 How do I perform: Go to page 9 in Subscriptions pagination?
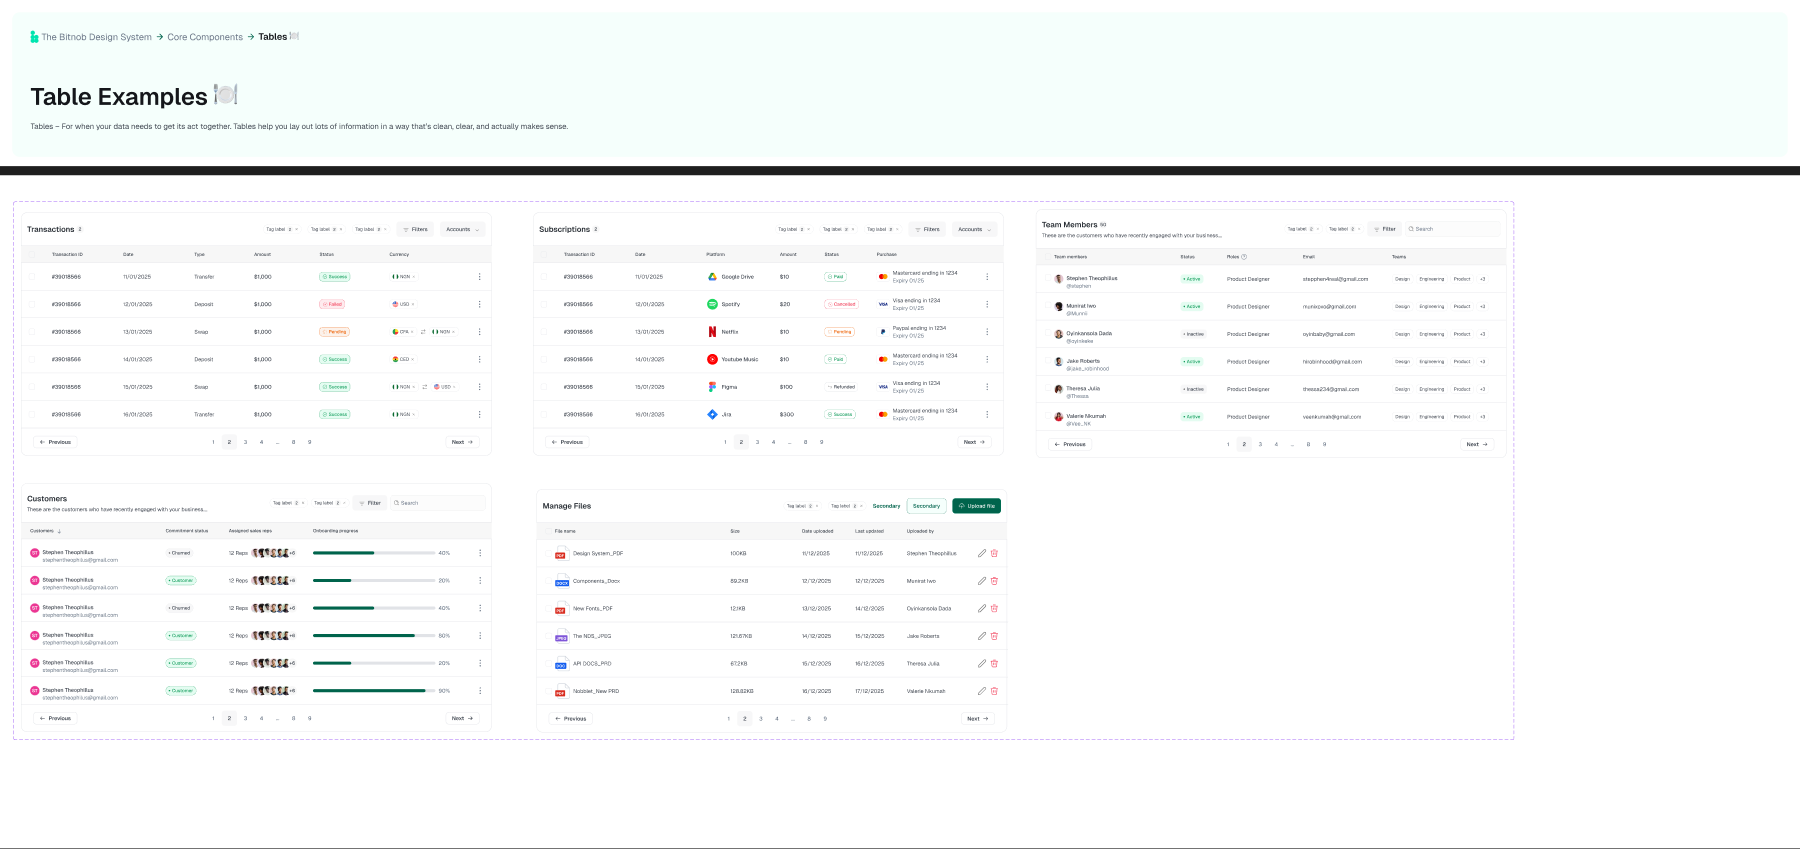tap(822, 442)
